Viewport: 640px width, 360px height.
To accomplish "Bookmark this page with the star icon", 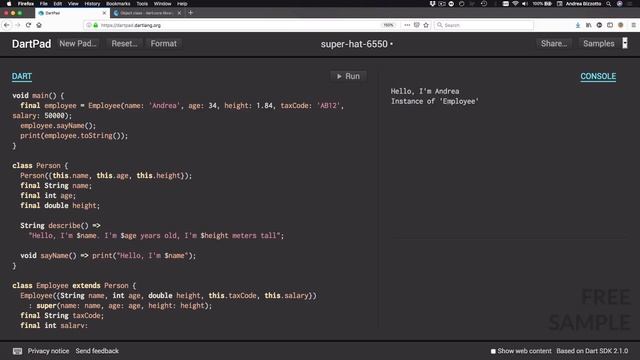I will click(x=426, y=25).
